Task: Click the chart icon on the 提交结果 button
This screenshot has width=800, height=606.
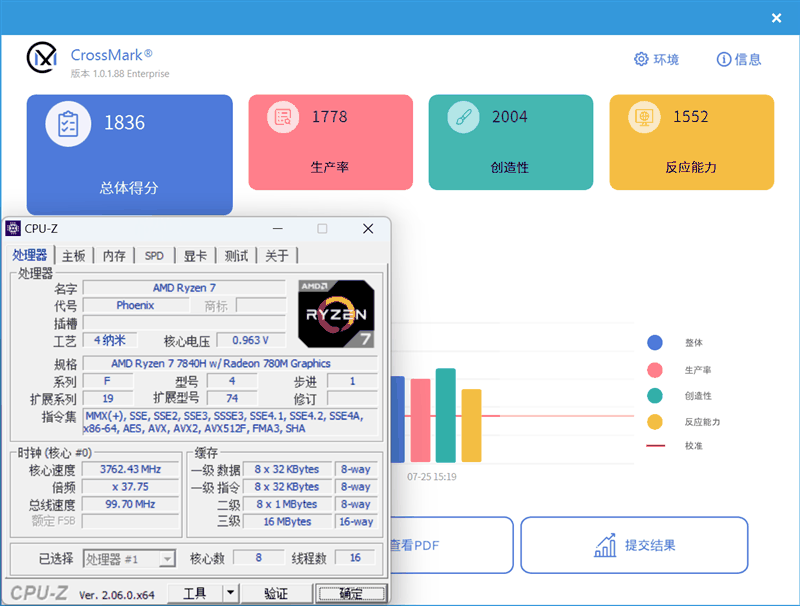Action: point(607,545)
